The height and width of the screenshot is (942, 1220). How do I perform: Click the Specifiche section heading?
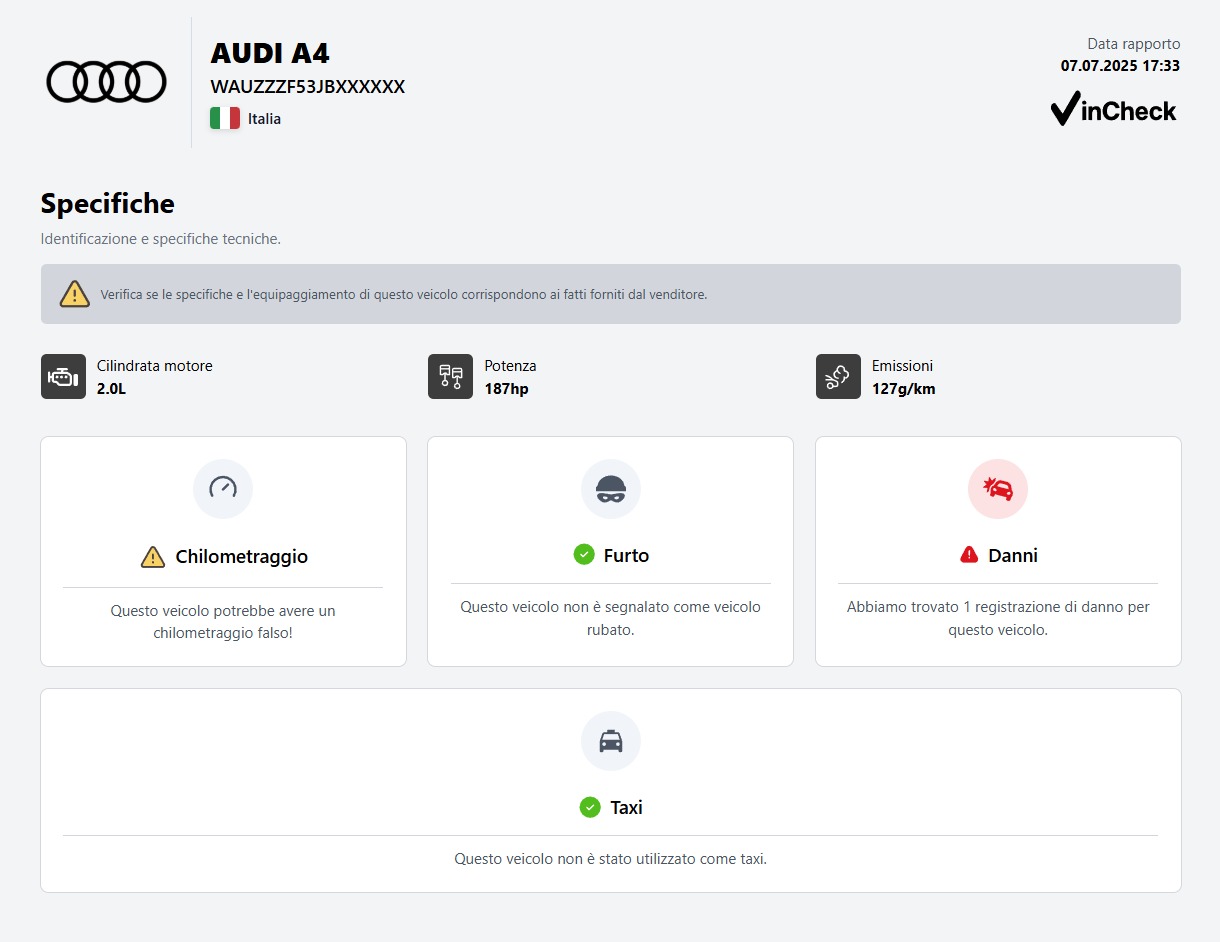tap(107, 204)
